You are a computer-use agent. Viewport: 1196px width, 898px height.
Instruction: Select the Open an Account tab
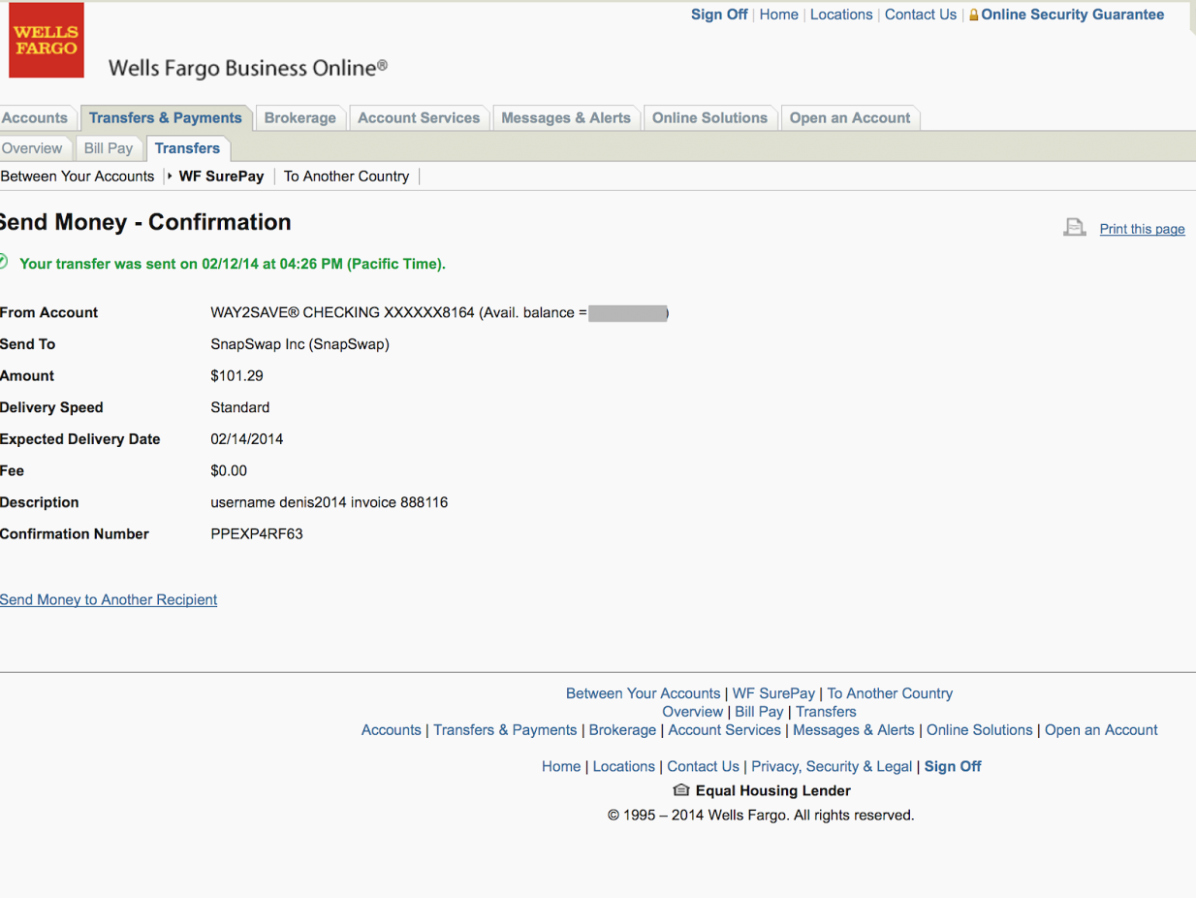850,117
